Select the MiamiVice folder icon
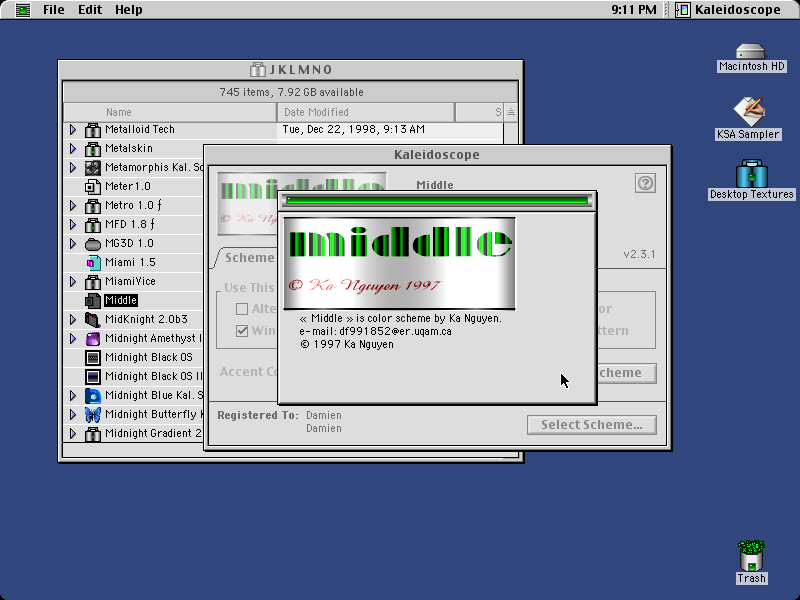 pos(92,282)
